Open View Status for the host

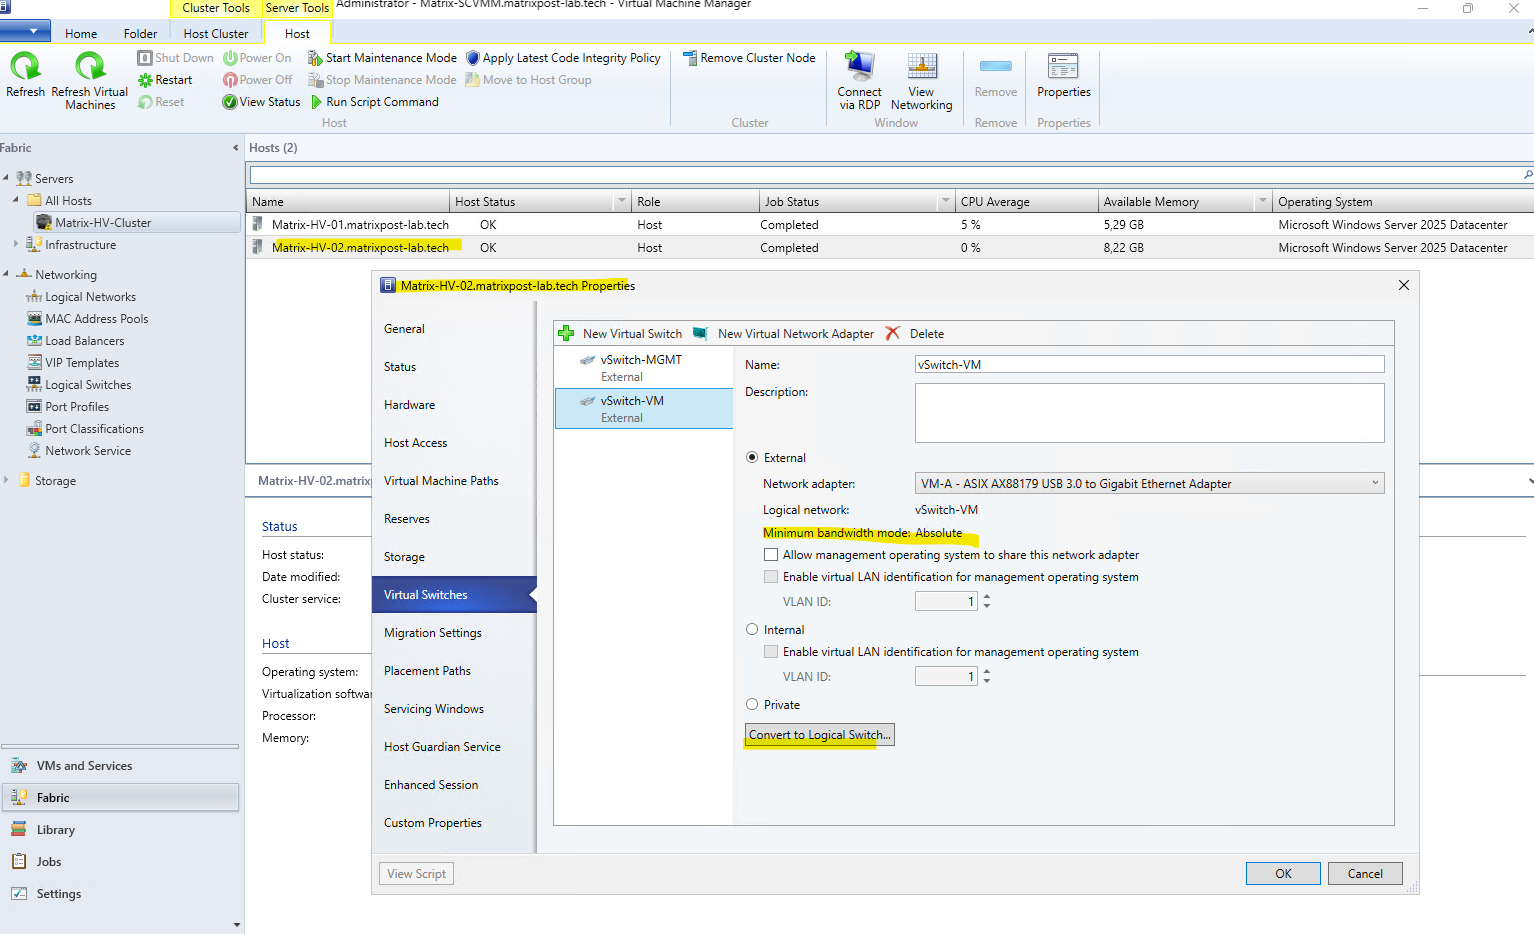tap(261, 102)
